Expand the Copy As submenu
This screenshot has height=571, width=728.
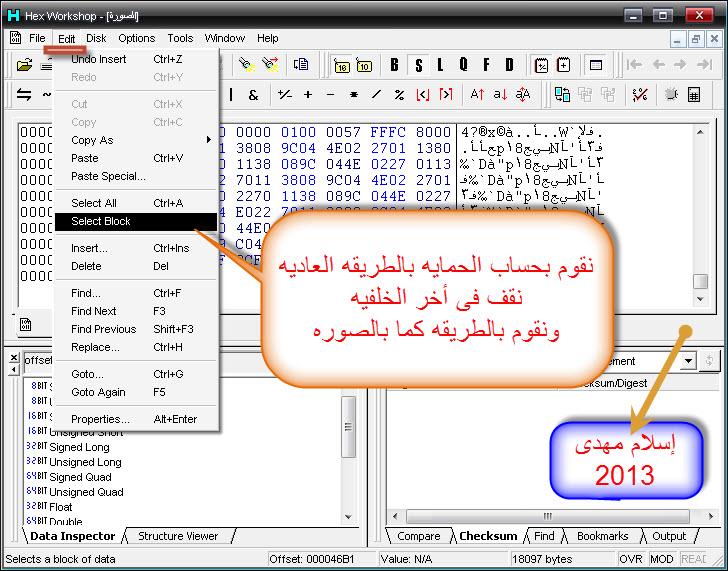(x=136, y=140)
